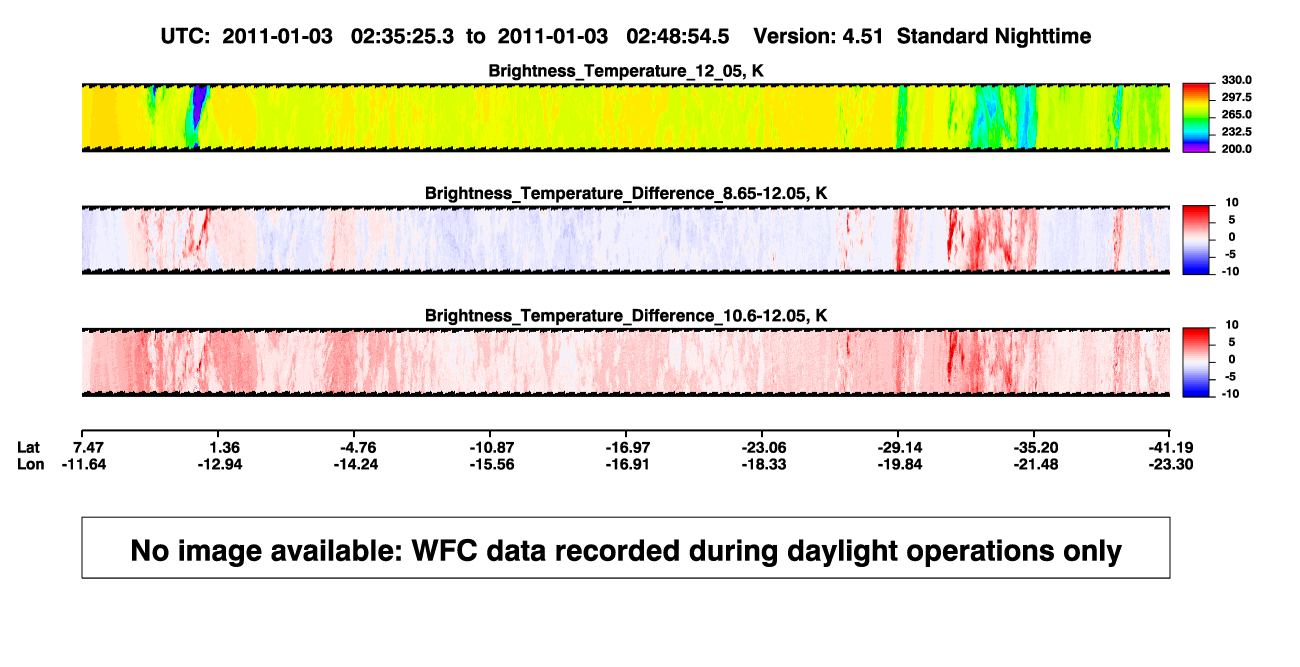
Task: Click the latitude value -16.97
Action: point(628,447)
